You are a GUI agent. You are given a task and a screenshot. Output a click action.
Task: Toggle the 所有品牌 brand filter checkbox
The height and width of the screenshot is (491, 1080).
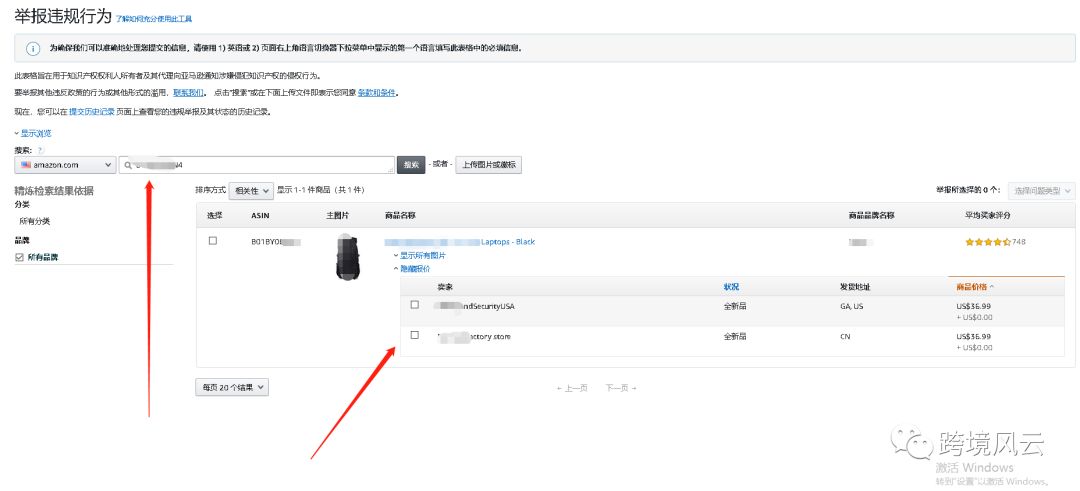click(x=20, y=257)
